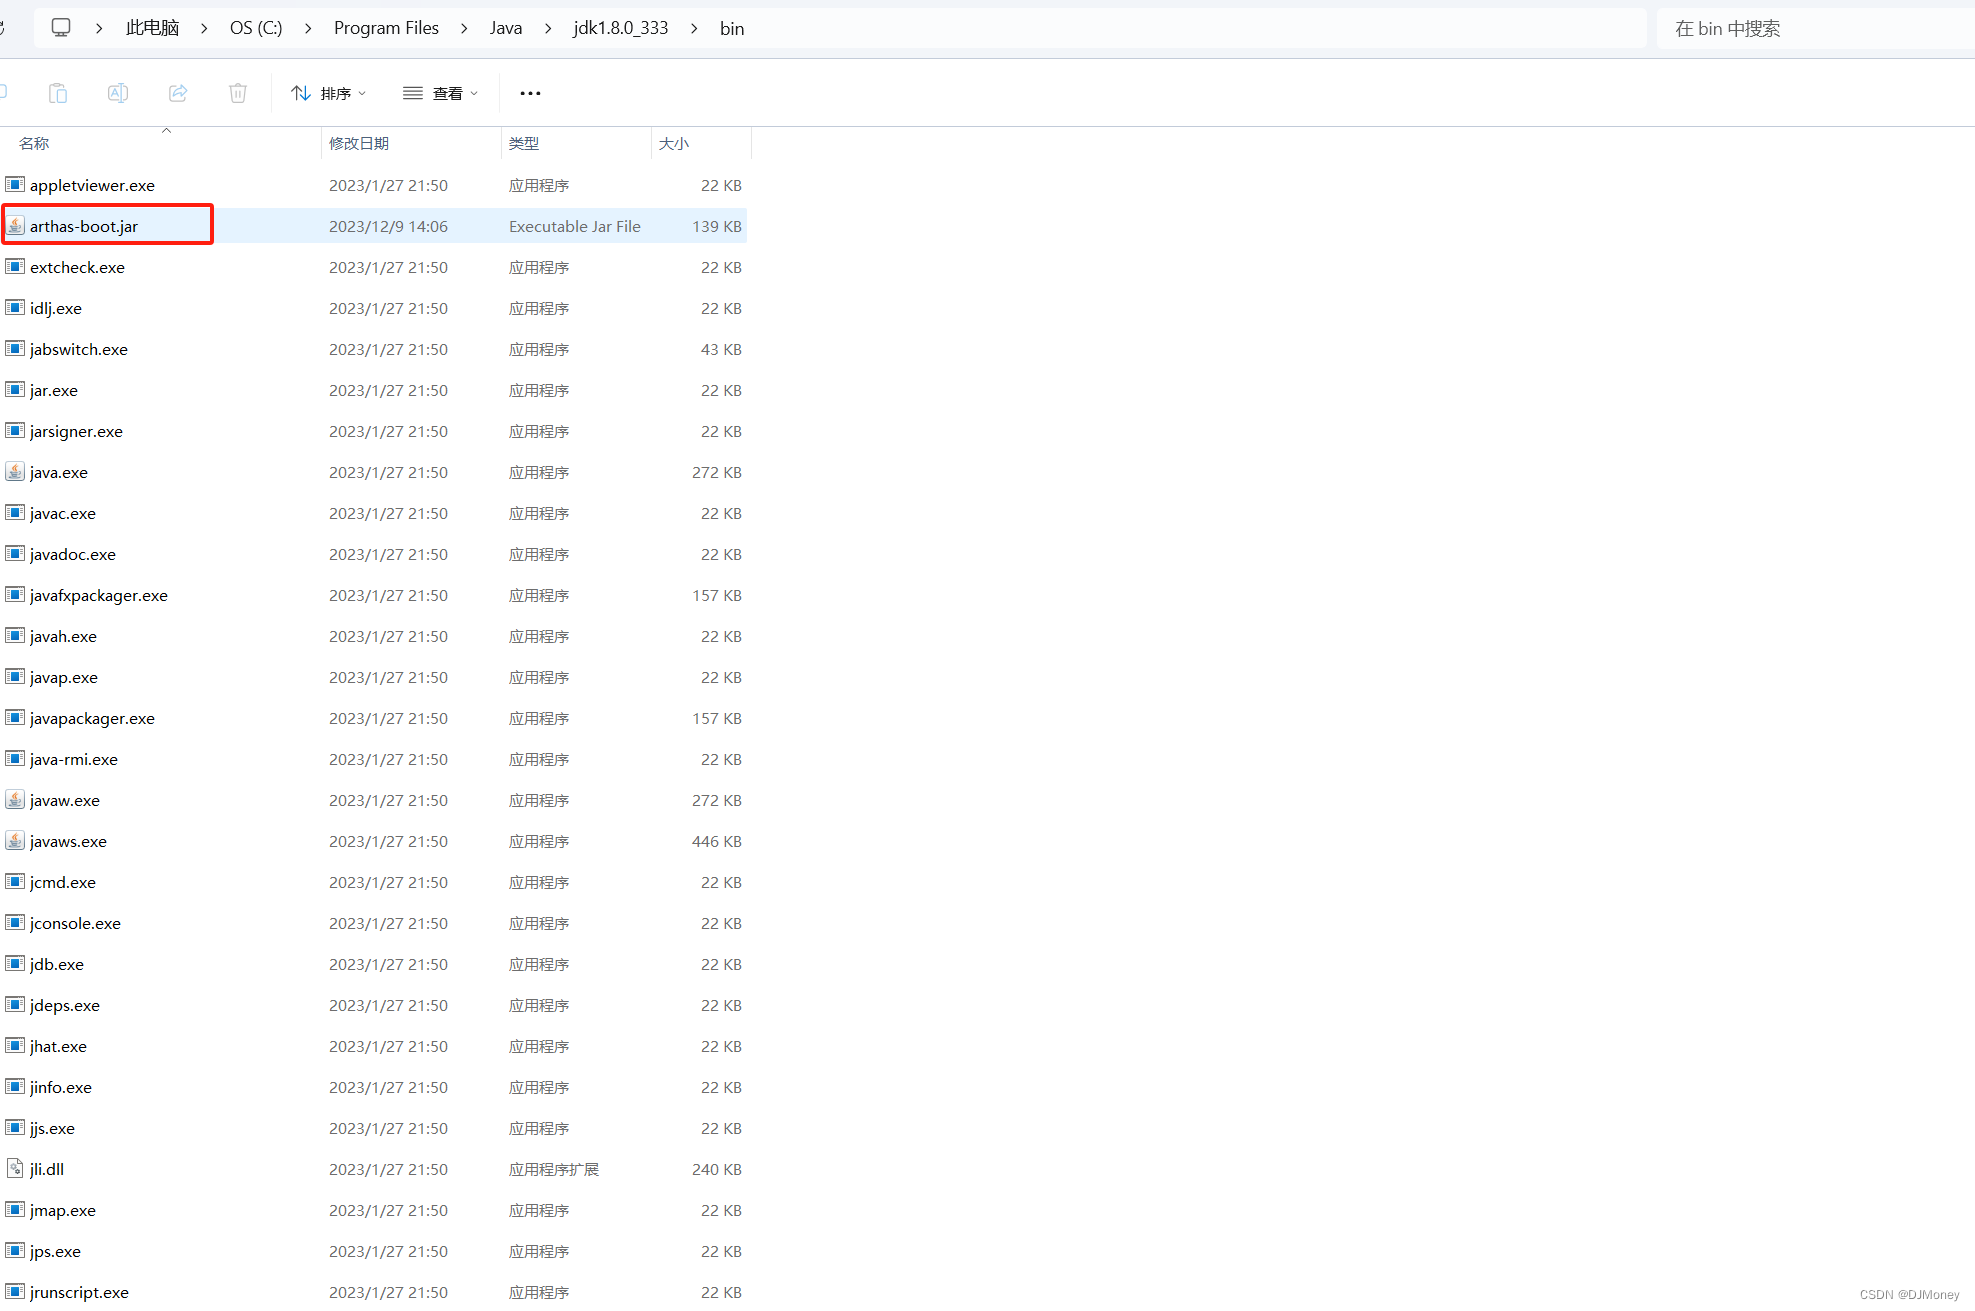The image size is (1975, 1311).
Task: Click the java.exe Java cup icon
Action: (x=15, y=472)
